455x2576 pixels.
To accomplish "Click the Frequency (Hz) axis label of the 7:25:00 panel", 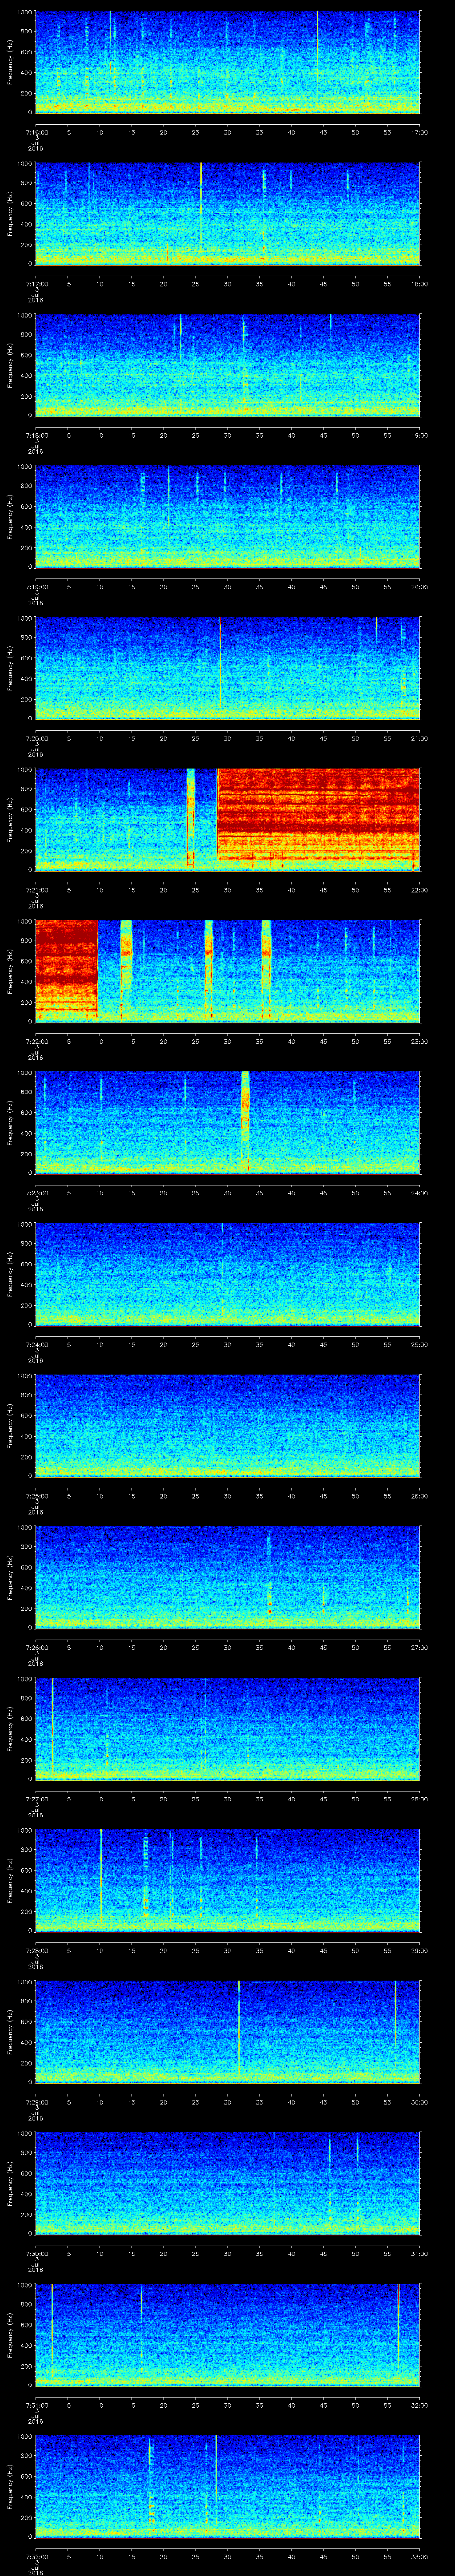I will 10,1426.
